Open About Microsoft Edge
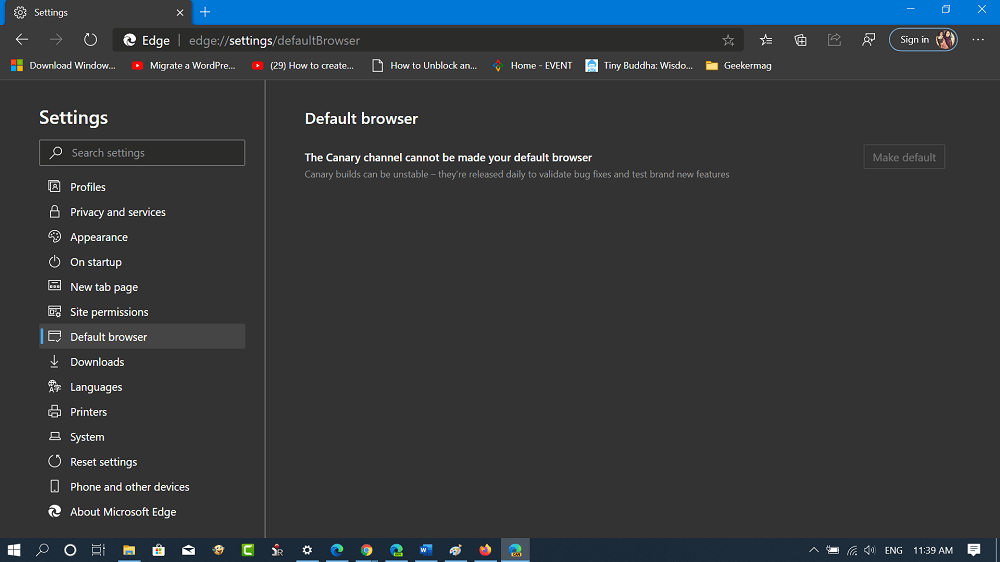This screenshot has height=562, width=1000. 142,512
